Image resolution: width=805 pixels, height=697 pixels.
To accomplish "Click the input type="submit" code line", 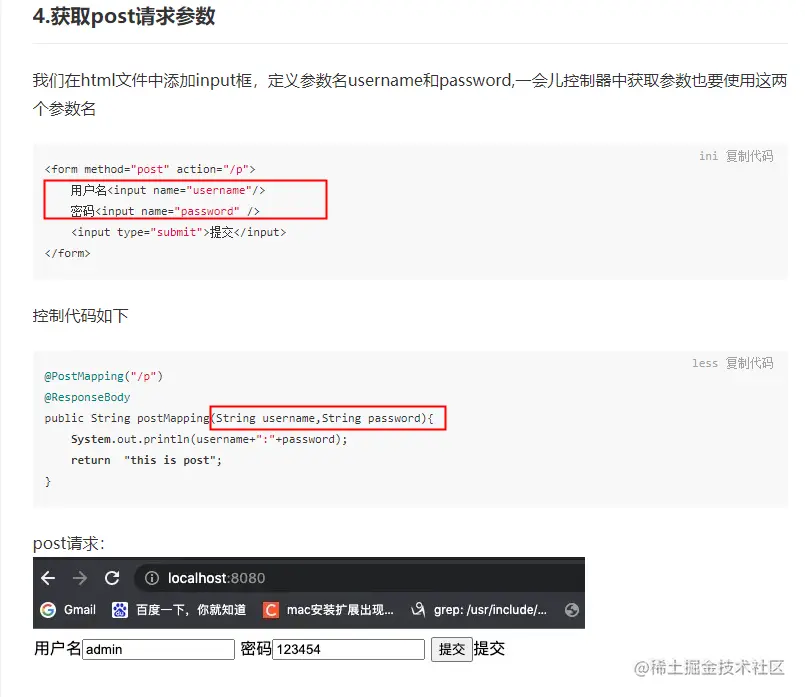I will point(179,232).
